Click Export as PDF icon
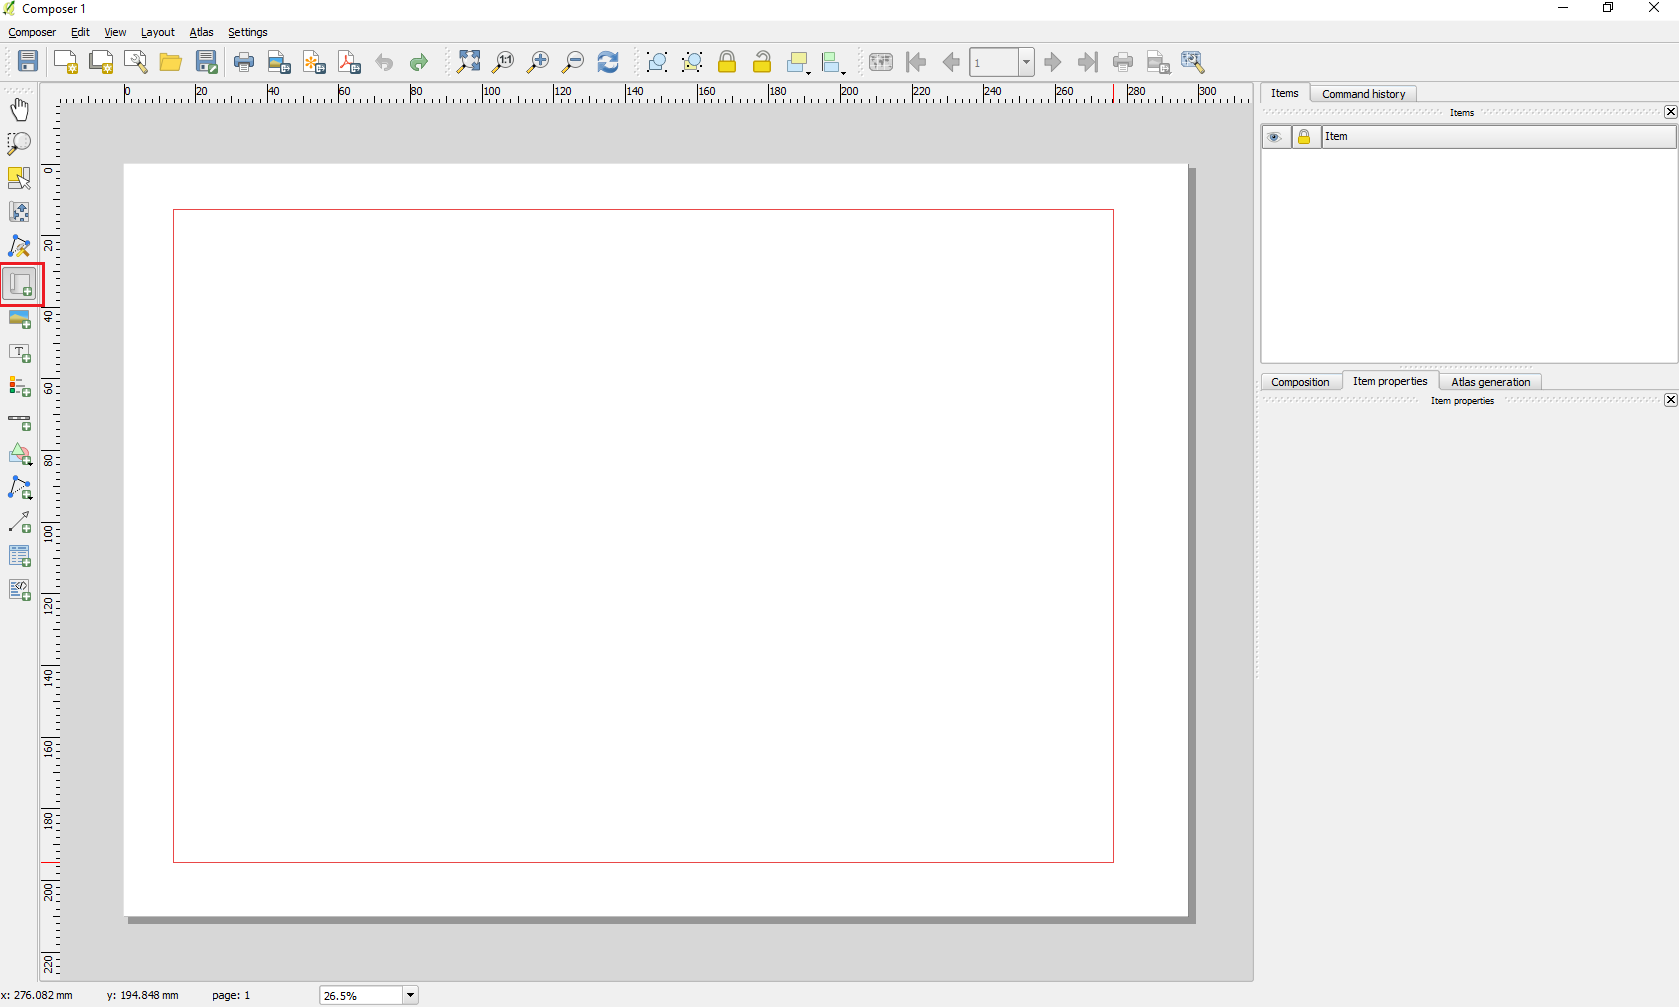This screenshot has width=1679, height=1007. click(x=349, y=62)
